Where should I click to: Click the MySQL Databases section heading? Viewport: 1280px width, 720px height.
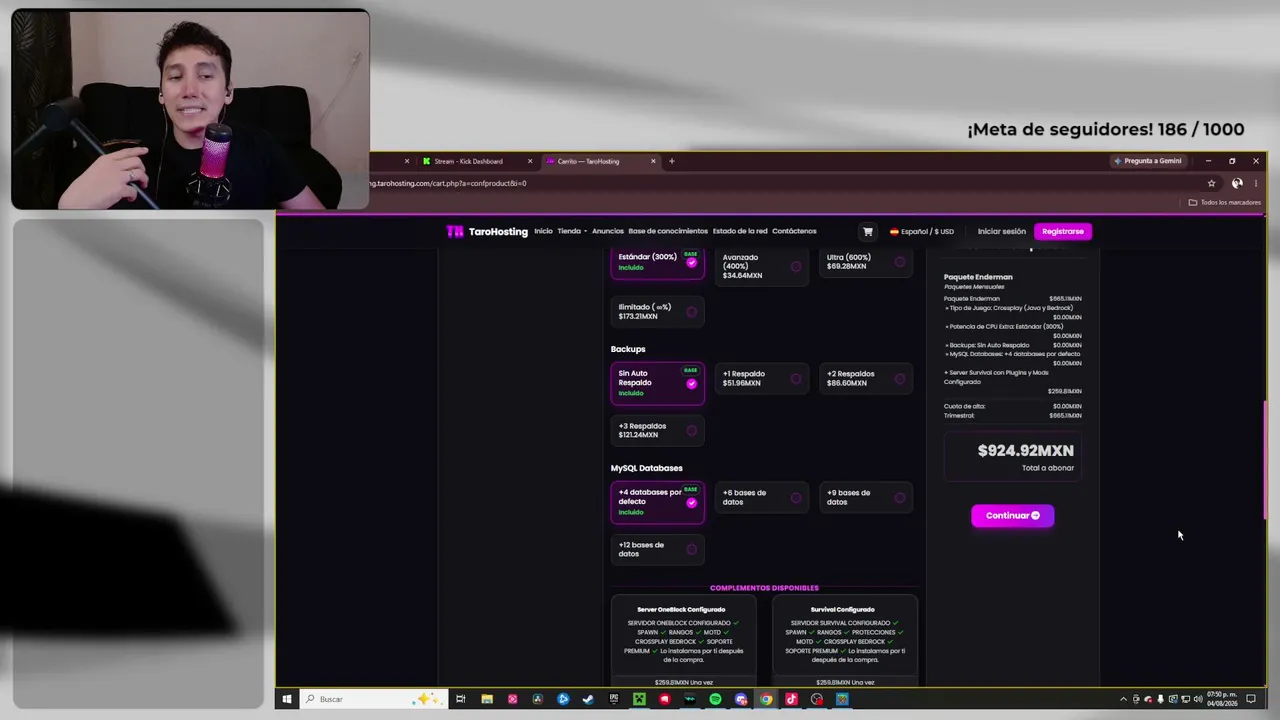click(x=646, y=468)
